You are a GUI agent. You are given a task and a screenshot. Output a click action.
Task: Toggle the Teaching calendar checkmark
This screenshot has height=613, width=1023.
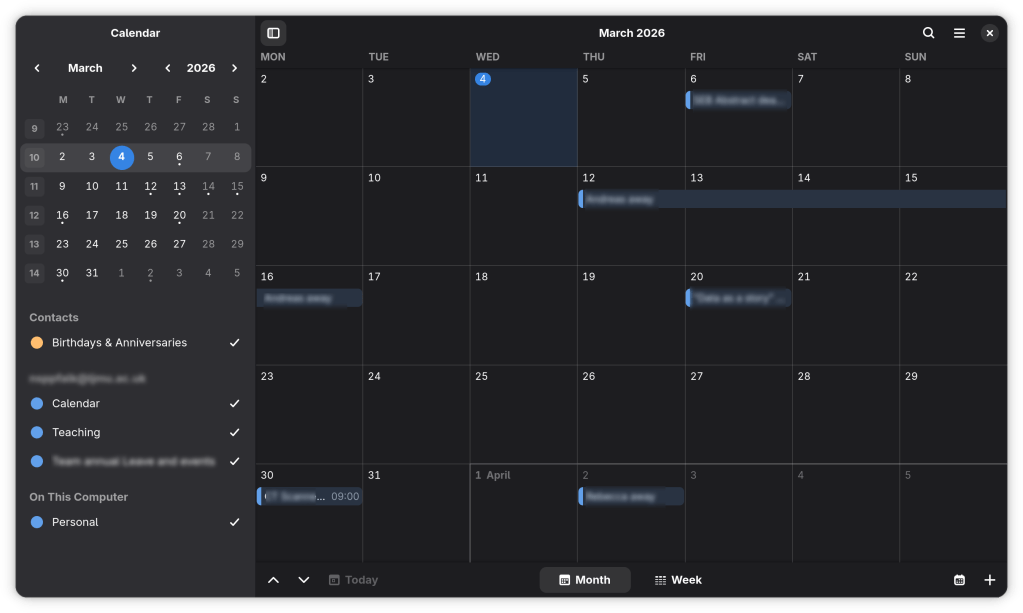coord(234,433)
